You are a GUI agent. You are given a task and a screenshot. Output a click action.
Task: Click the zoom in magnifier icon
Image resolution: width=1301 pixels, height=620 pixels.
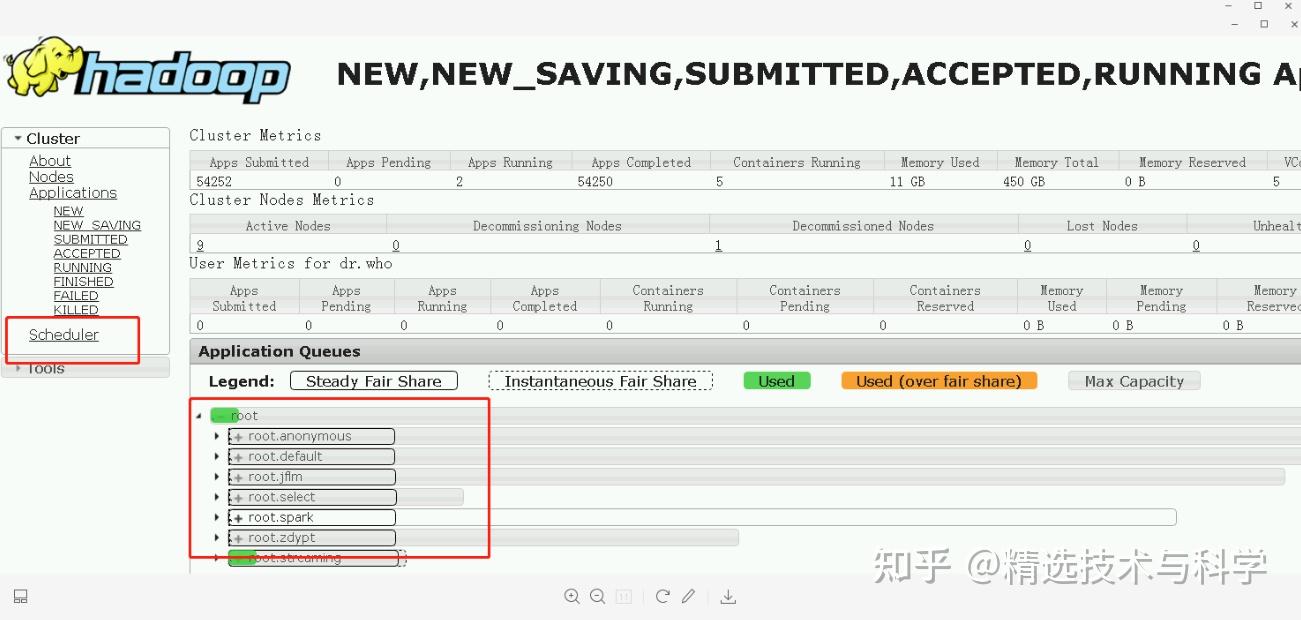[572, 596]
